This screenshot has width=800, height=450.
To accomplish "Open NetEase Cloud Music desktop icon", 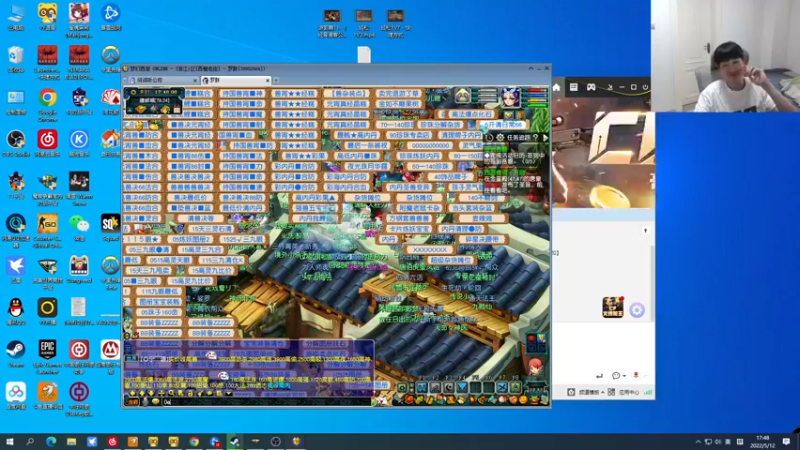I will click(47, 139).
